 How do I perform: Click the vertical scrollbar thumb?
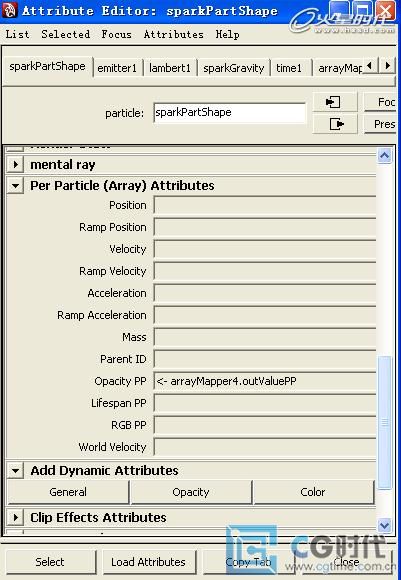385,422
